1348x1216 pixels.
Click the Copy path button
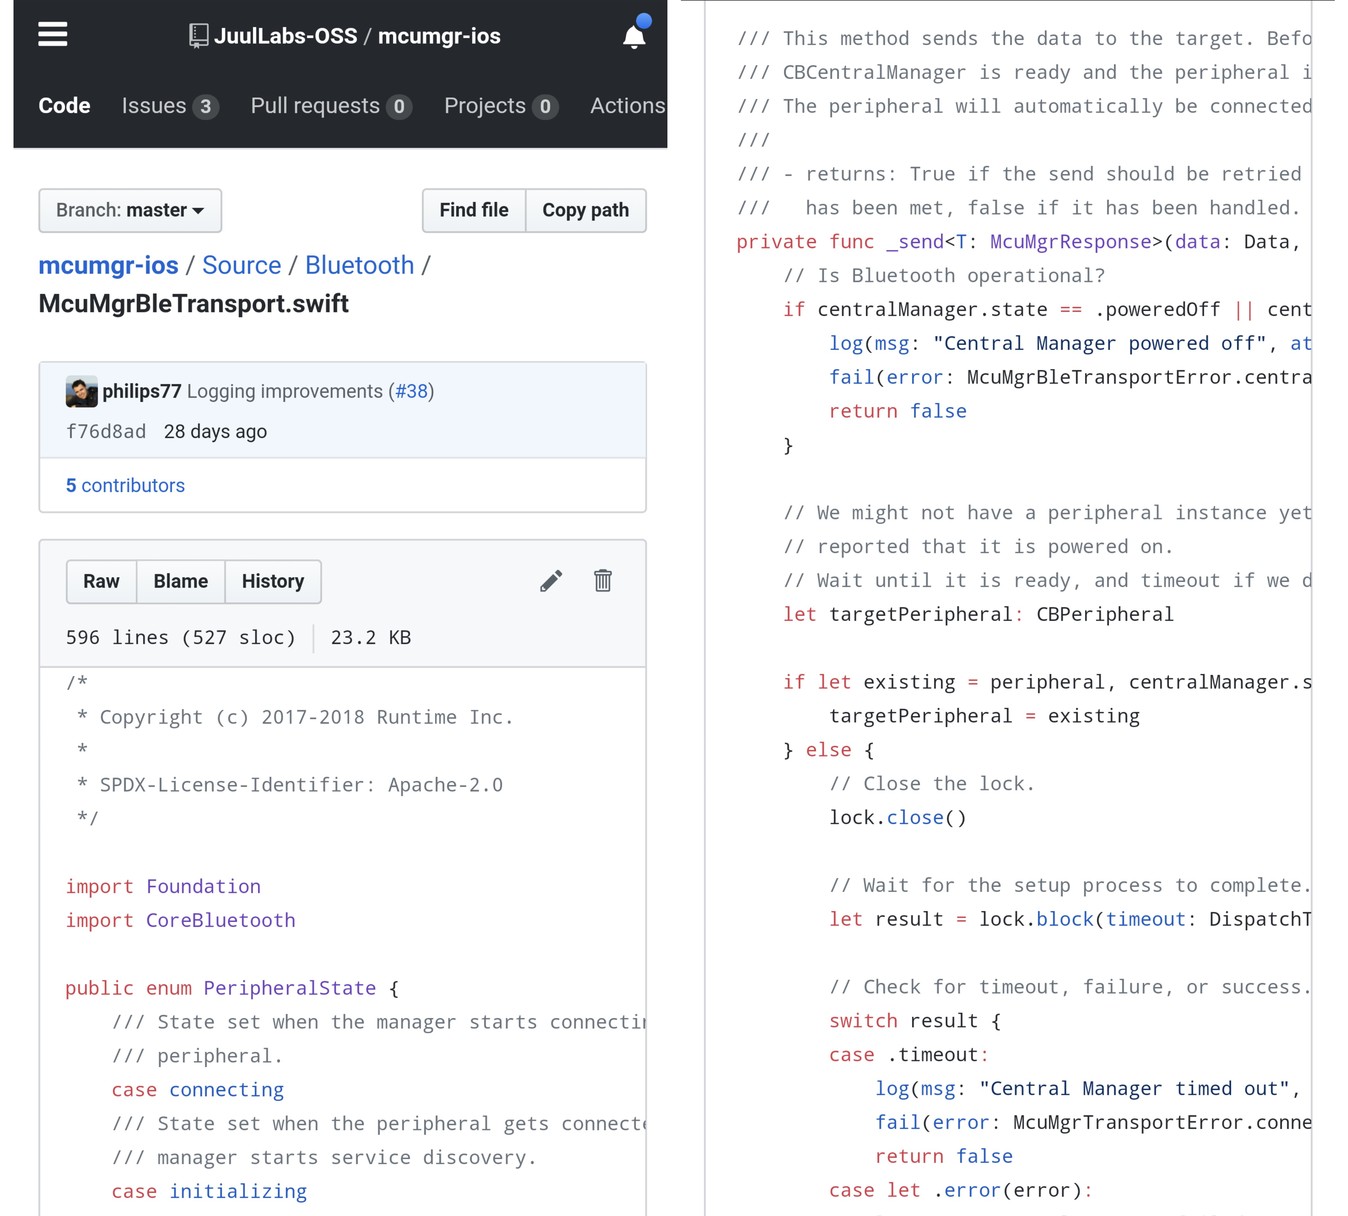pyautogui.click(x=586, y=210)
